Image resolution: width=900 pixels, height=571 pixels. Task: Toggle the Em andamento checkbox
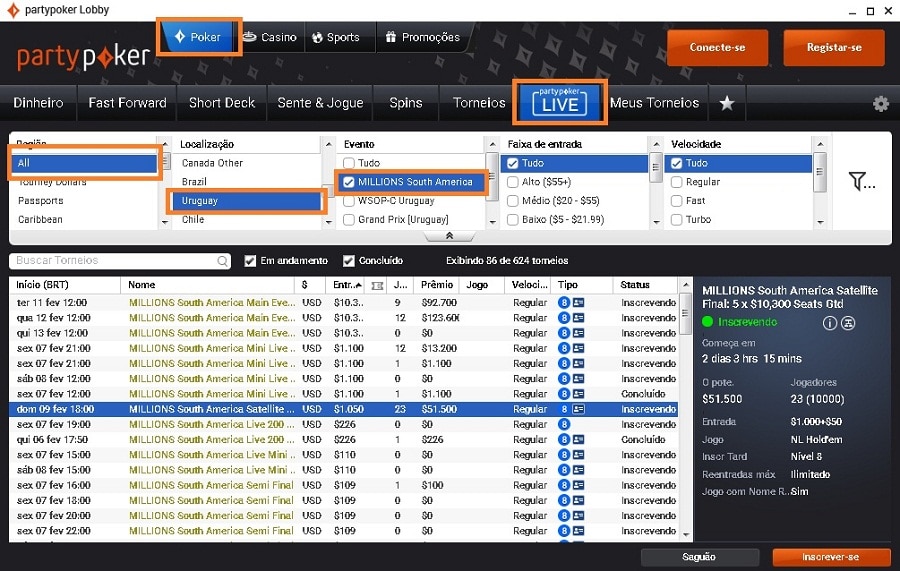click(250, 261)
